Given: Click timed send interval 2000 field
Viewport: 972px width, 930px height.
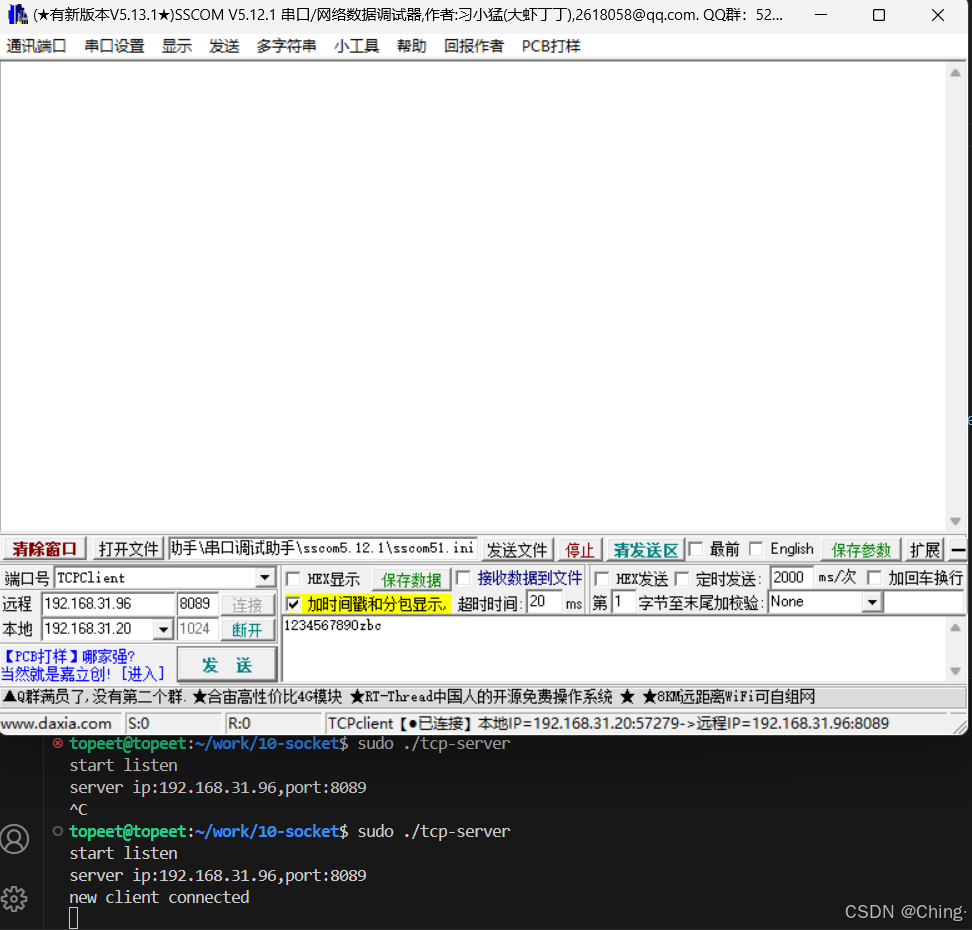Looking at the screenshot, I should click(791, 578).
